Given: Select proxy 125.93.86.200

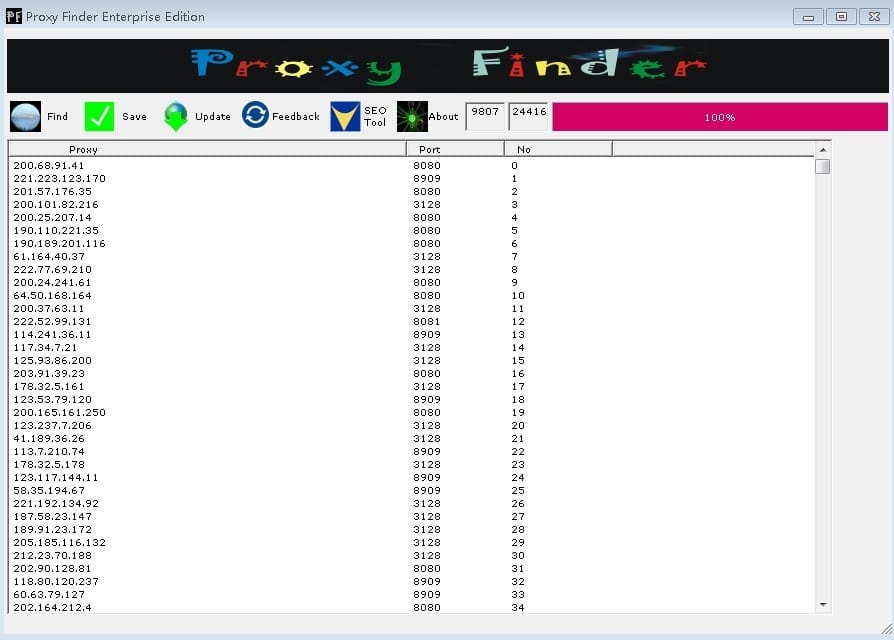Looking at the screenshot, I should pos(52,361).
